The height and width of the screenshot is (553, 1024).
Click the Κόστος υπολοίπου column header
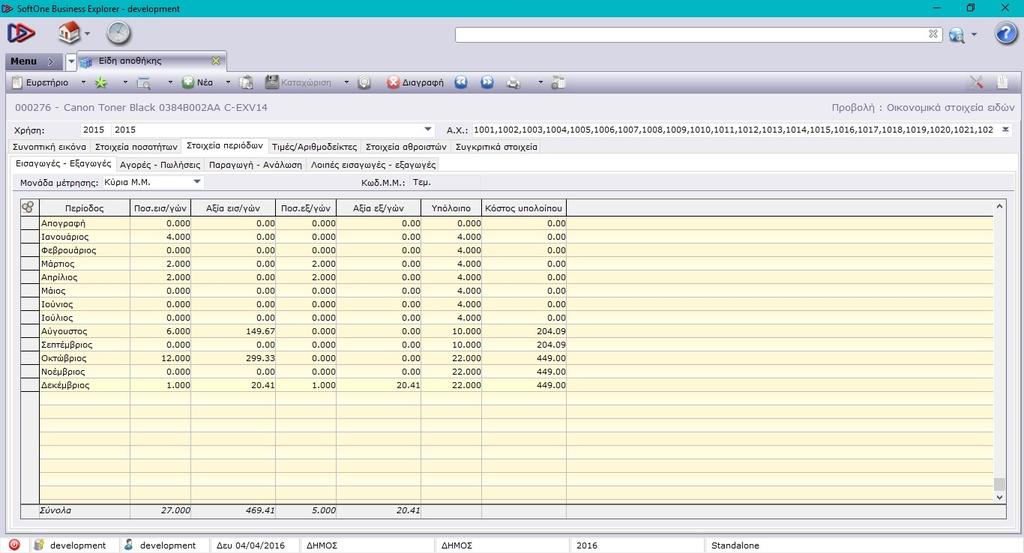pos(524,208)
